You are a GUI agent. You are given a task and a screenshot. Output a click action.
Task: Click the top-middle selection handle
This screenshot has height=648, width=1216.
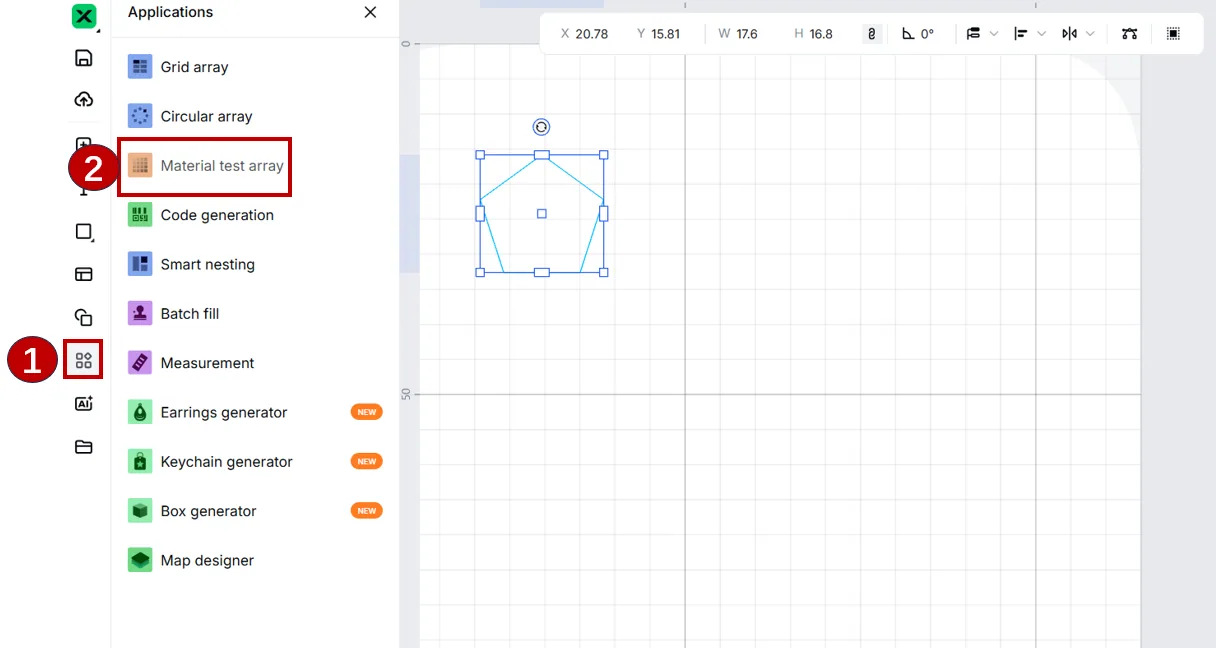(541, 155)
